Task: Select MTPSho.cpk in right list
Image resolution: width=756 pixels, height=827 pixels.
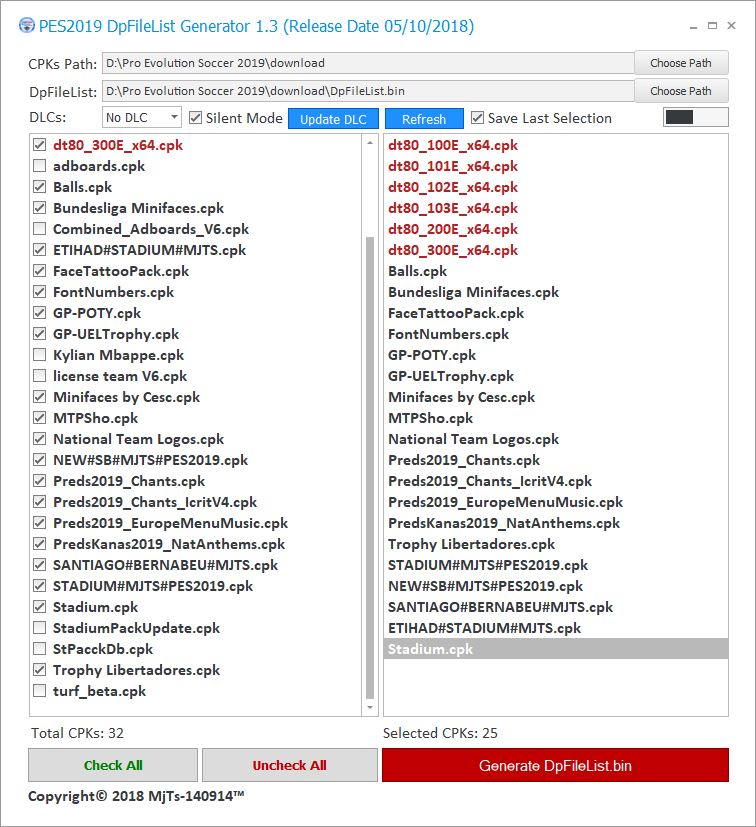Action: click(x=430, y=418)
